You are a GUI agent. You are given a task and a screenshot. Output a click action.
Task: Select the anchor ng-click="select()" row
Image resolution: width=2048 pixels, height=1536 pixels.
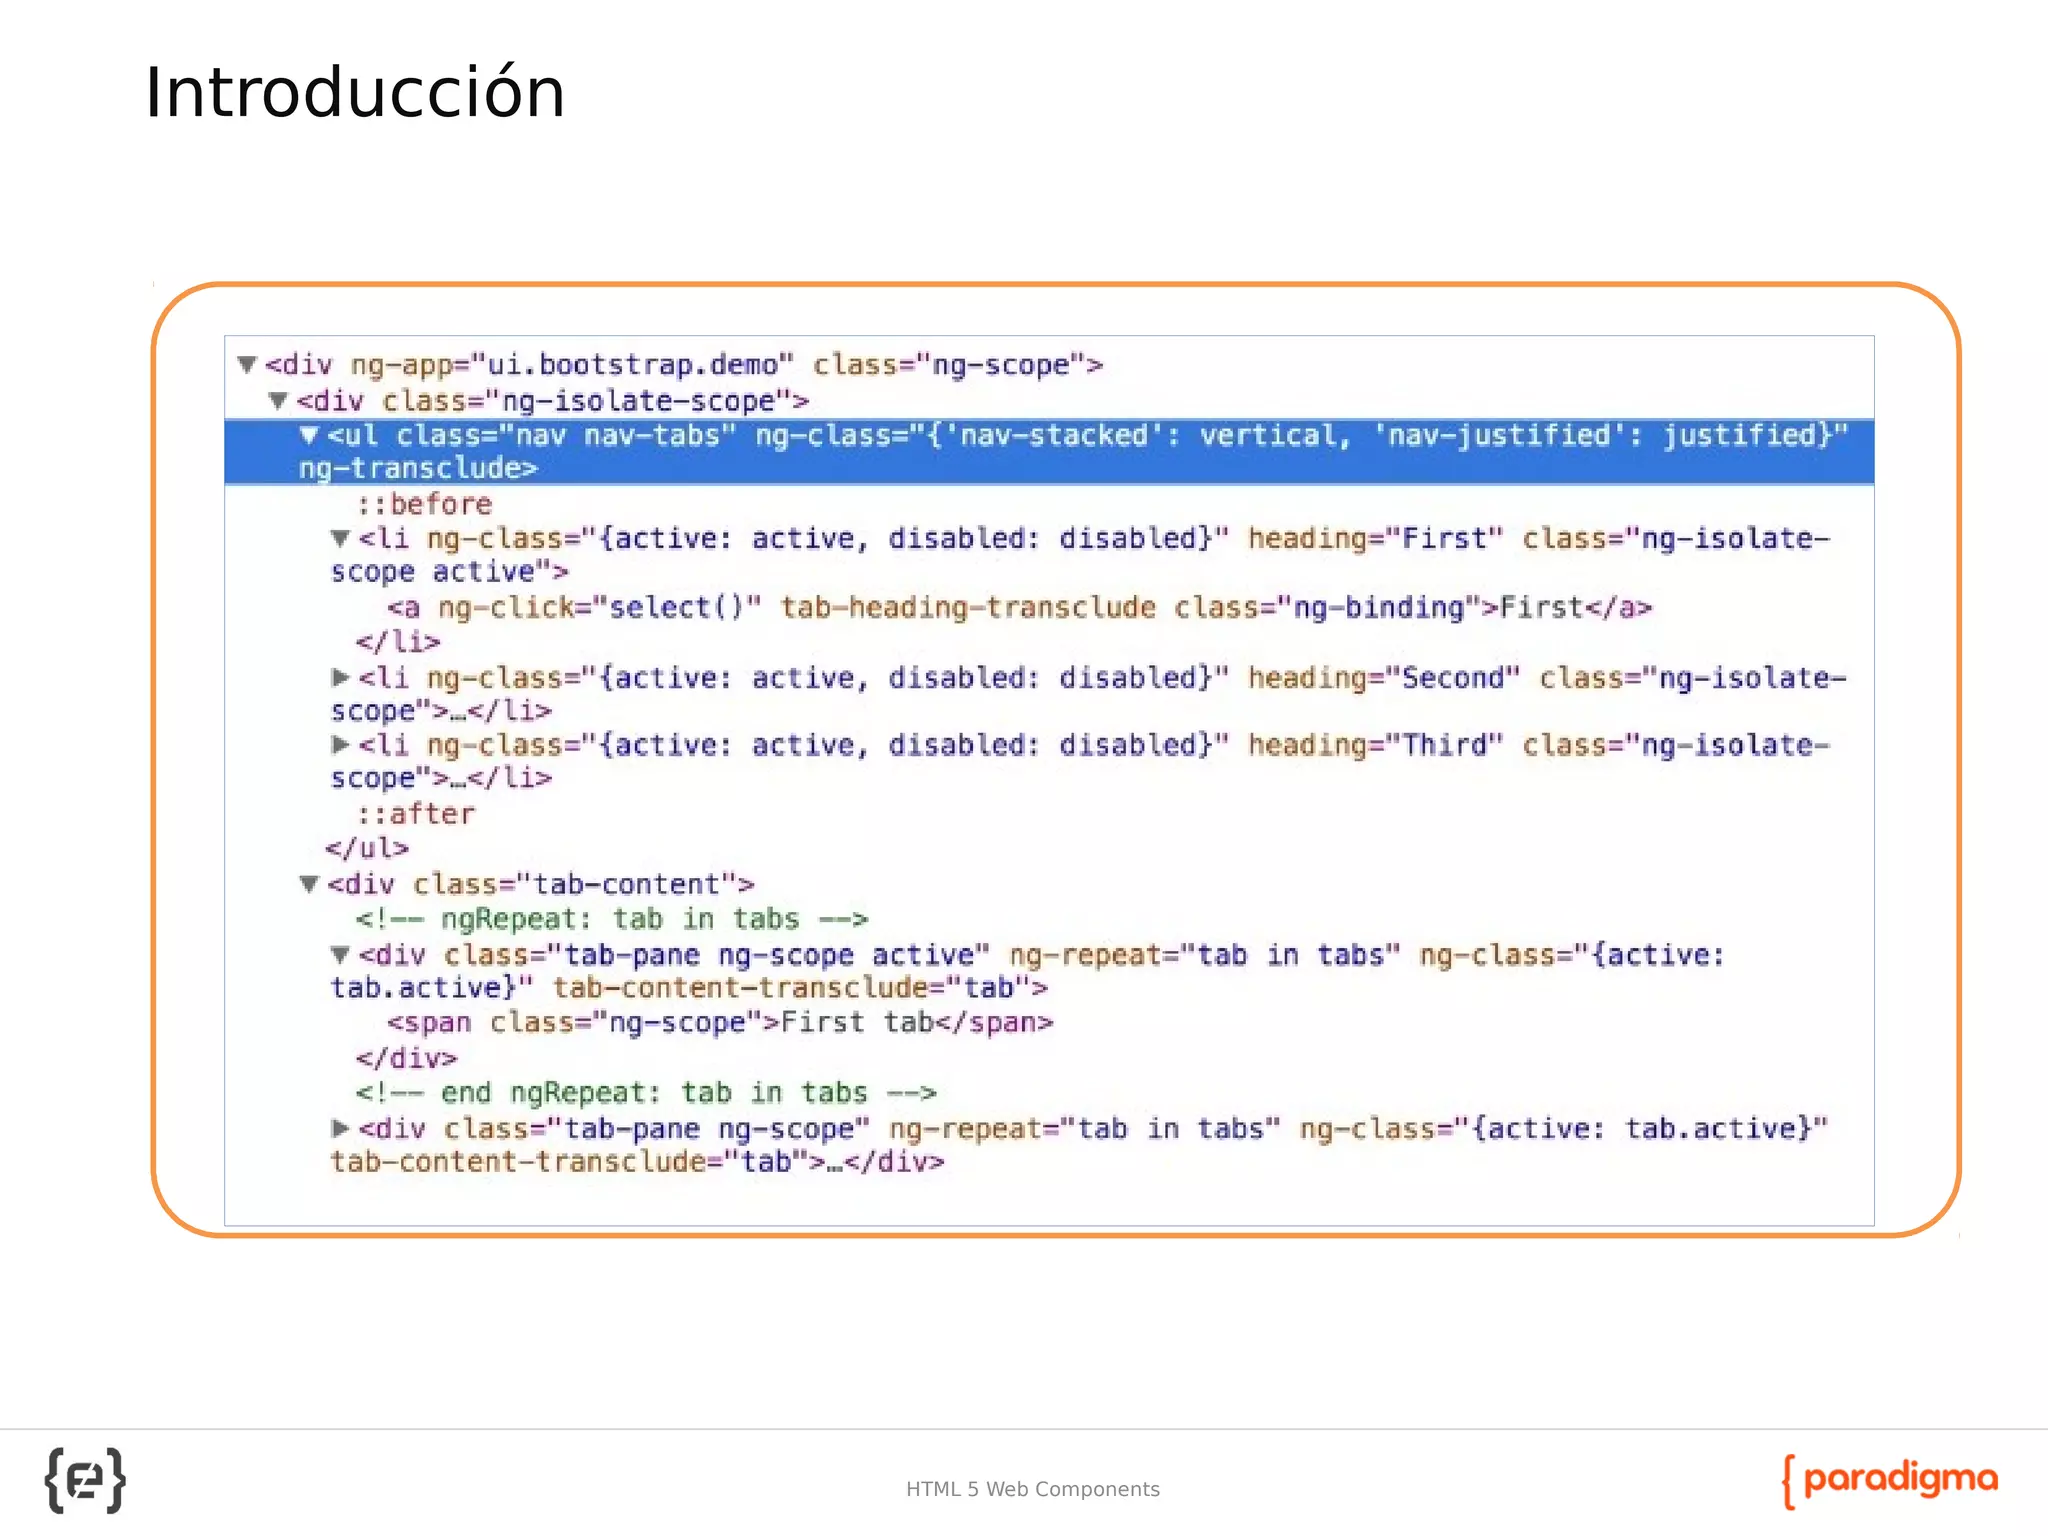tap(1019, 608)
